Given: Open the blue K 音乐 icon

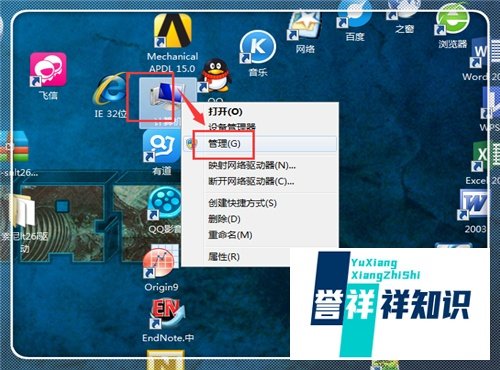Looking at the screenshot, I should (258, 47).
